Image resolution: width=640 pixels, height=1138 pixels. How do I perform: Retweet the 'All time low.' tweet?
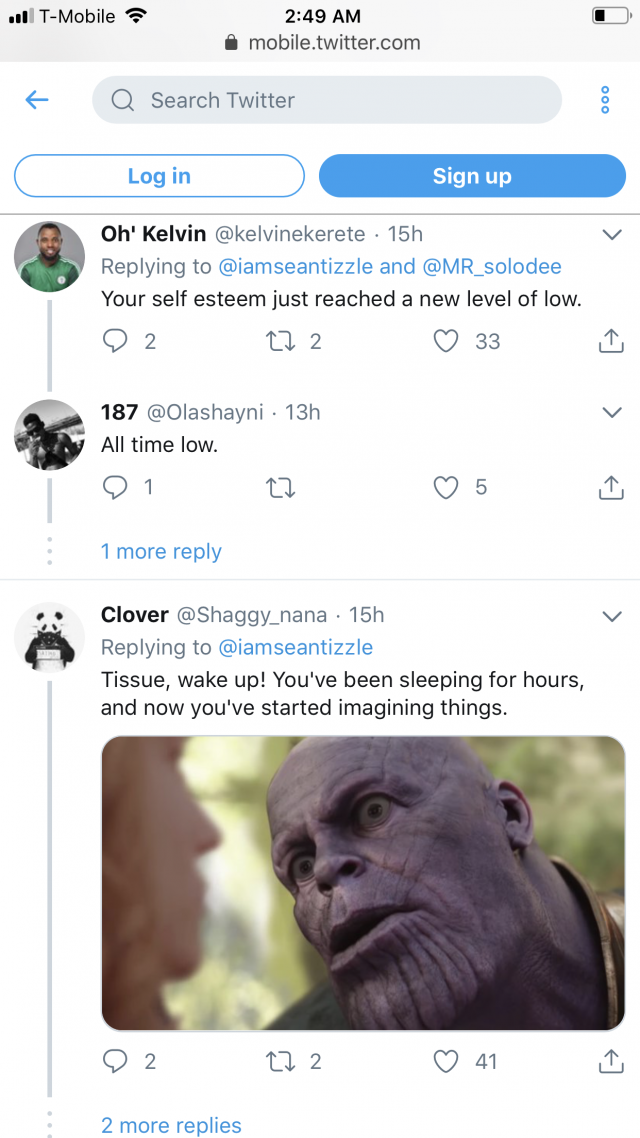tap(280, 487)
